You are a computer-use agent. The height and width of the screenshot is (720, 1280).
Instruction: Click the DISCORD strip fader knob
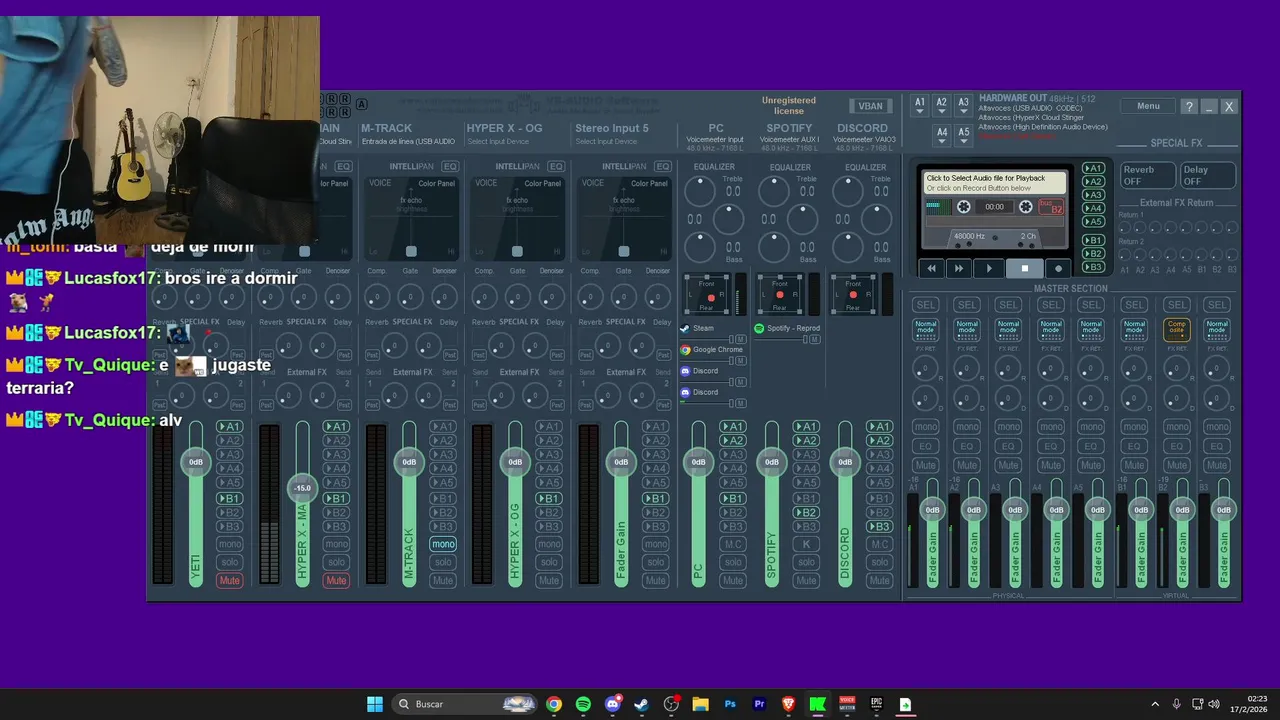tap(845, 462)
